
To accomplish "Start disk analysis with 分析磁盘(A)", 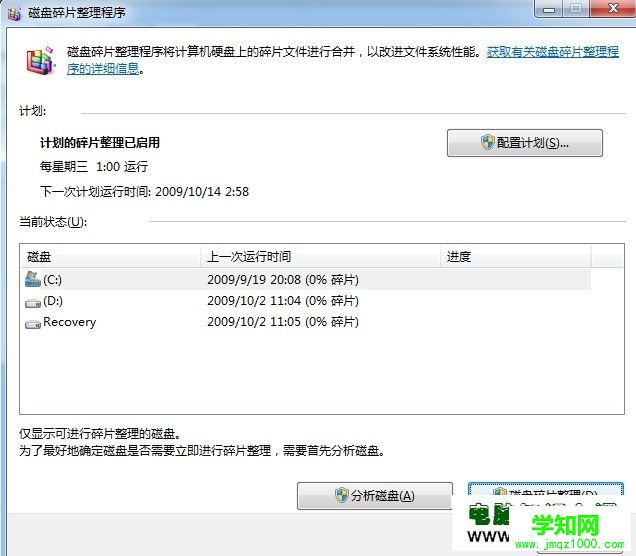I will [x=375, y=496].
